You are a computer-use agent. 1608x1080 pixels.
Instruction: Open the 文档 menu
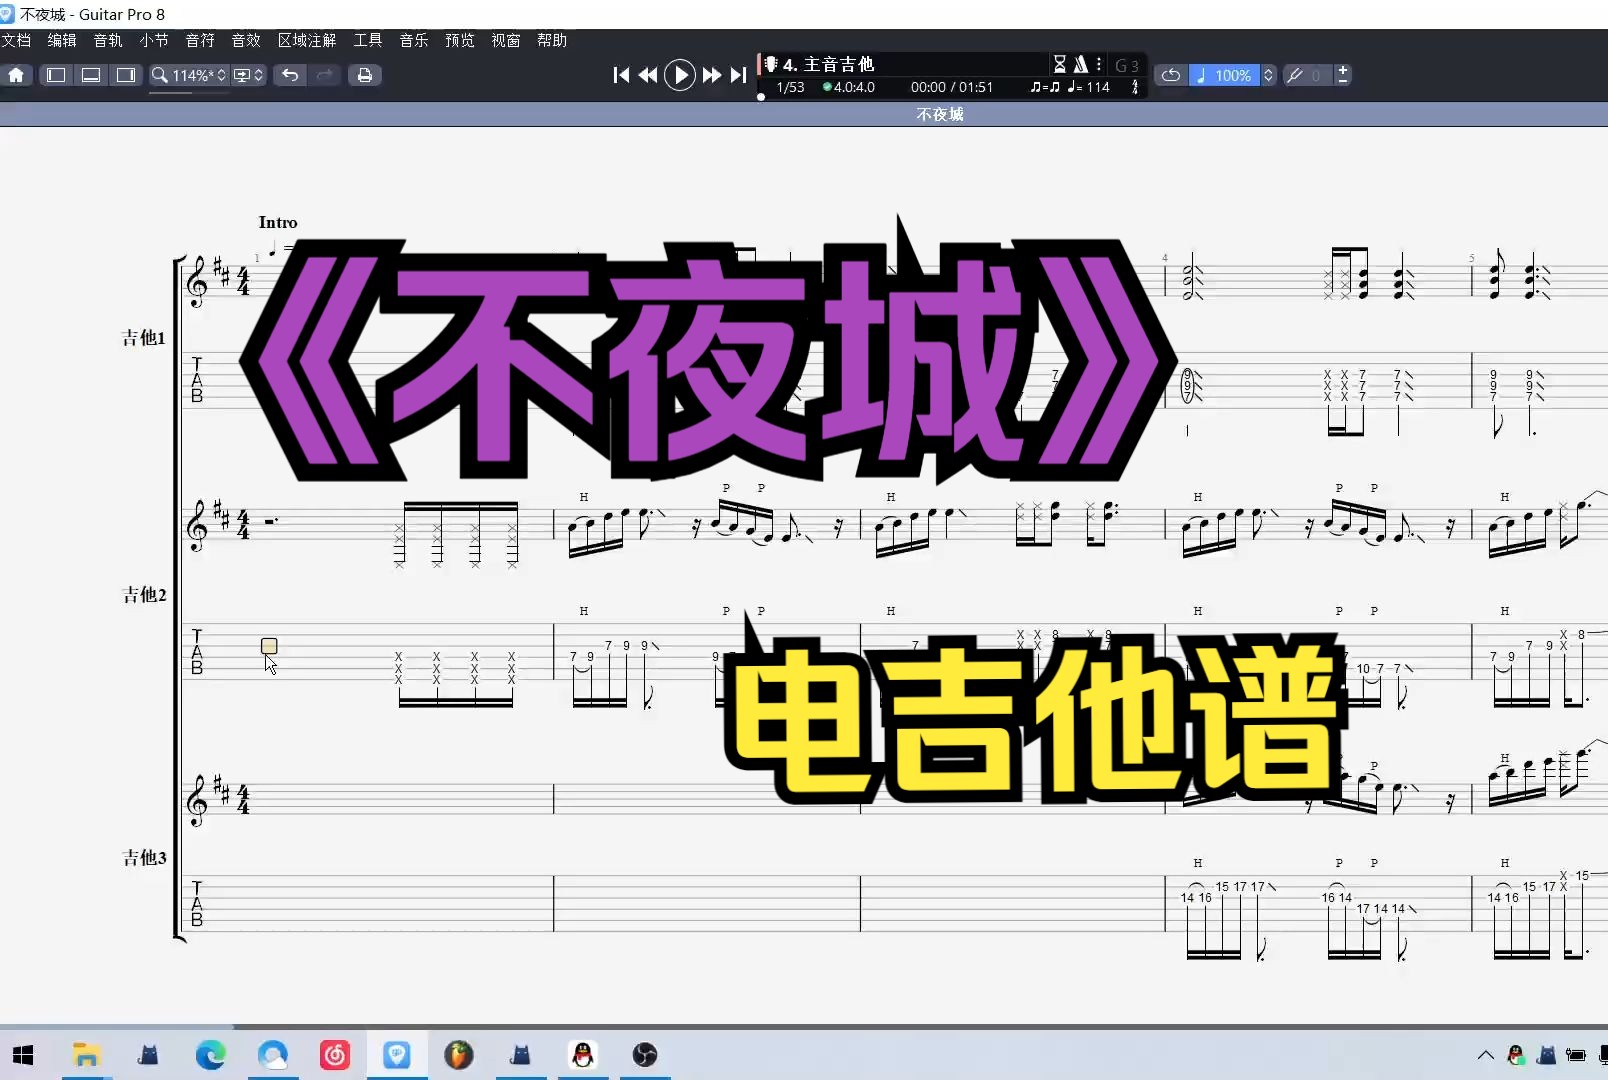16,40
